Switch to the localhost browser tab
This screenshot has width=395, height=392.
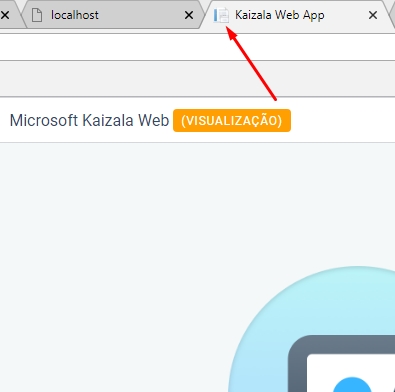(112, 15)
